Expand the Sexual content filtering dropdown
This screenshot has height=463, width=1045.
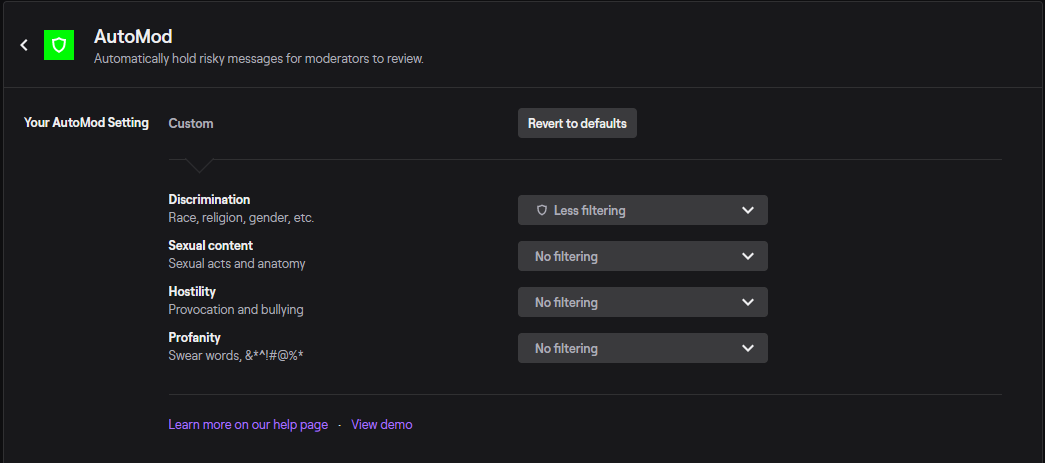[642, 256]
